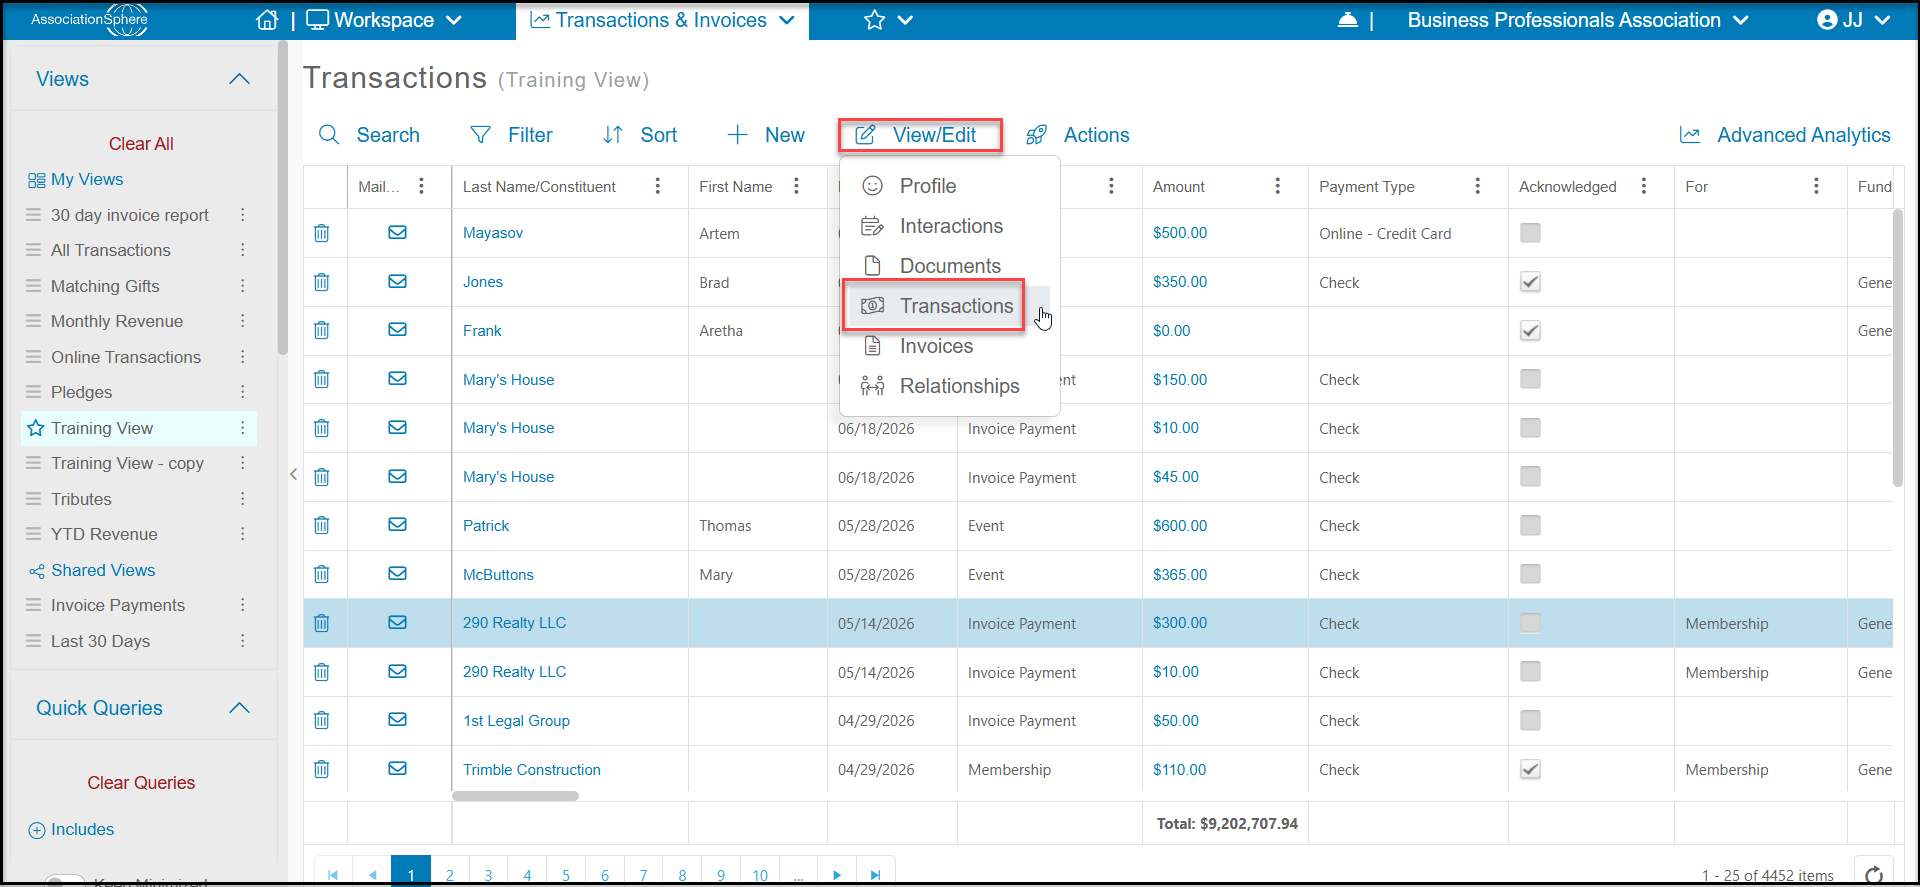Toggle Acknowledged checkbox for Mayasov
1920x887 pixels.
pos(1530,233)
